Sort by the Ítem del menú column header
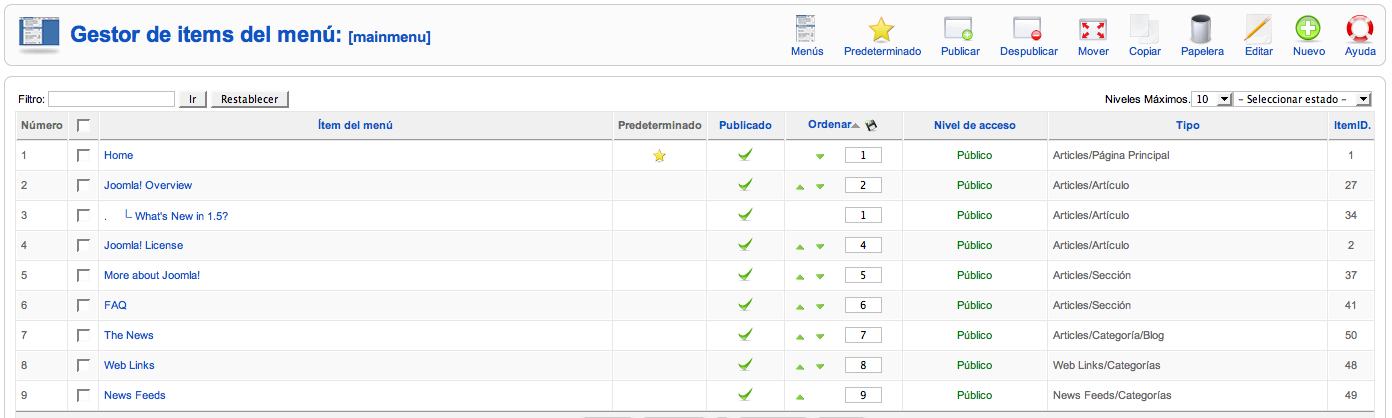This screenshot has width=1392, height=418. [354, 126]
